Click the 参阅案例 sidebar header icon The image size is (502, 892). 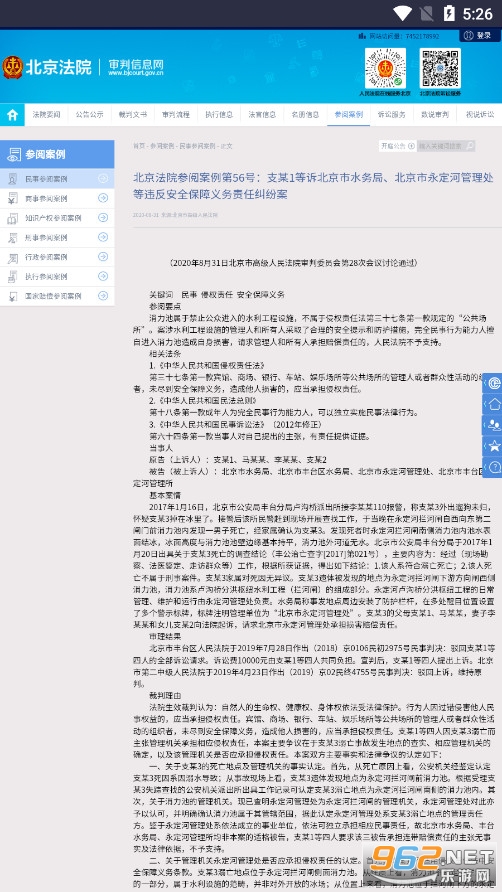[x=14, y=154]
